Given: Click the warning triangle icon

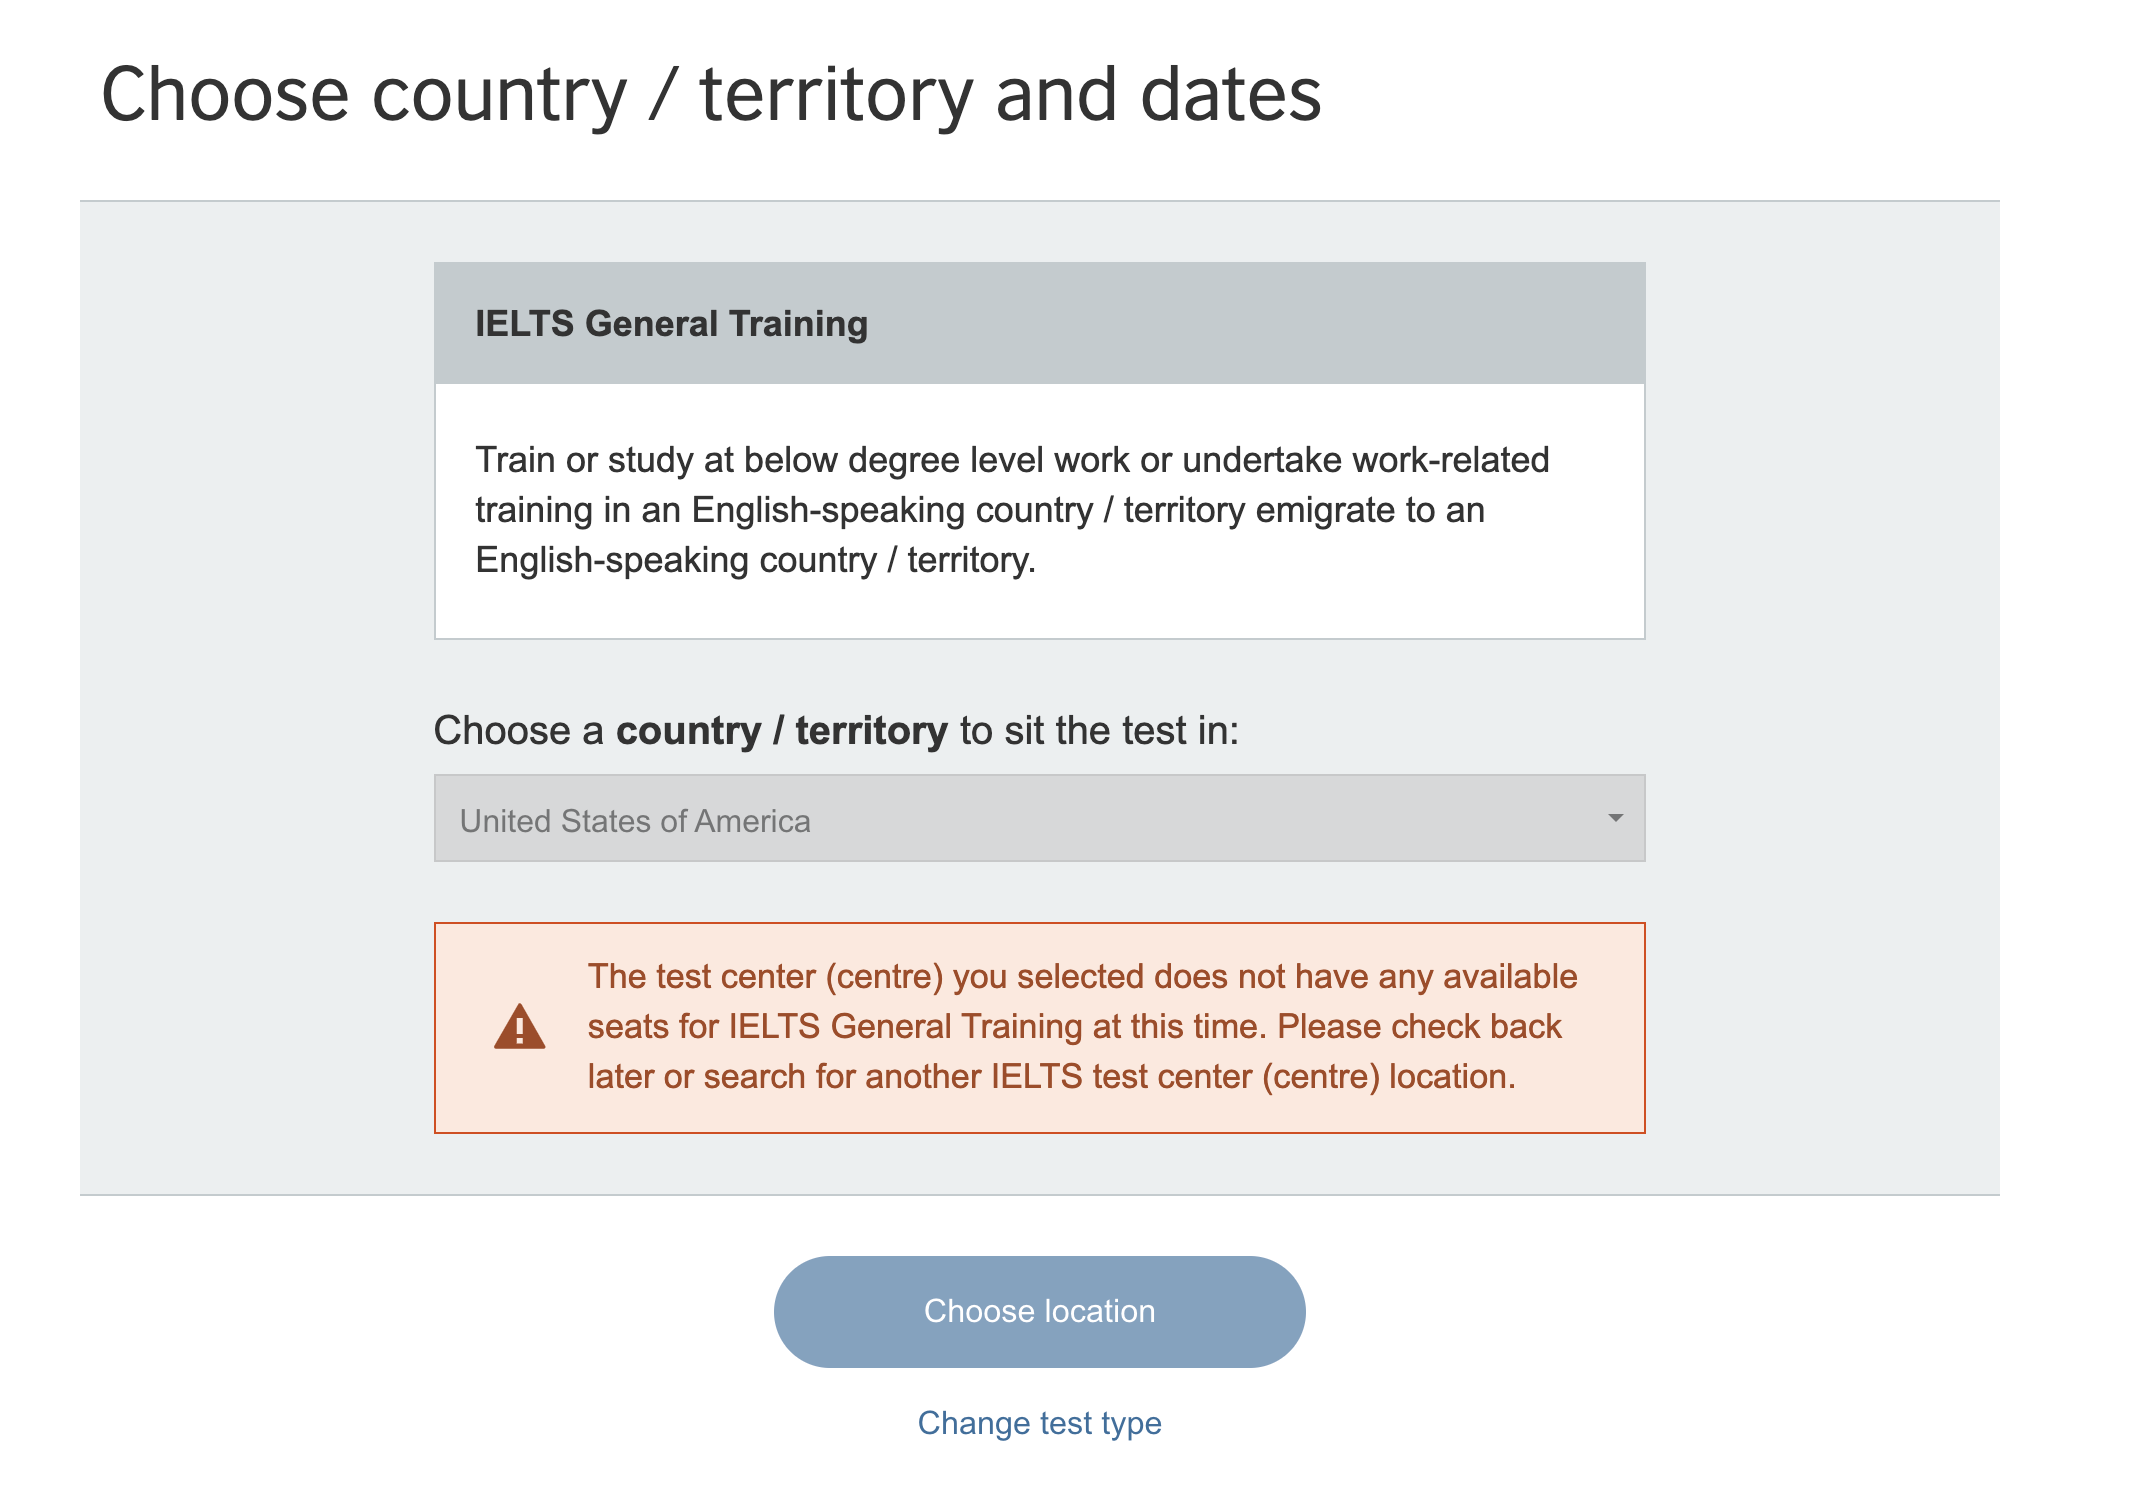Looking at the screenshot, I should pyautogui.click(x=519, y=1027).
